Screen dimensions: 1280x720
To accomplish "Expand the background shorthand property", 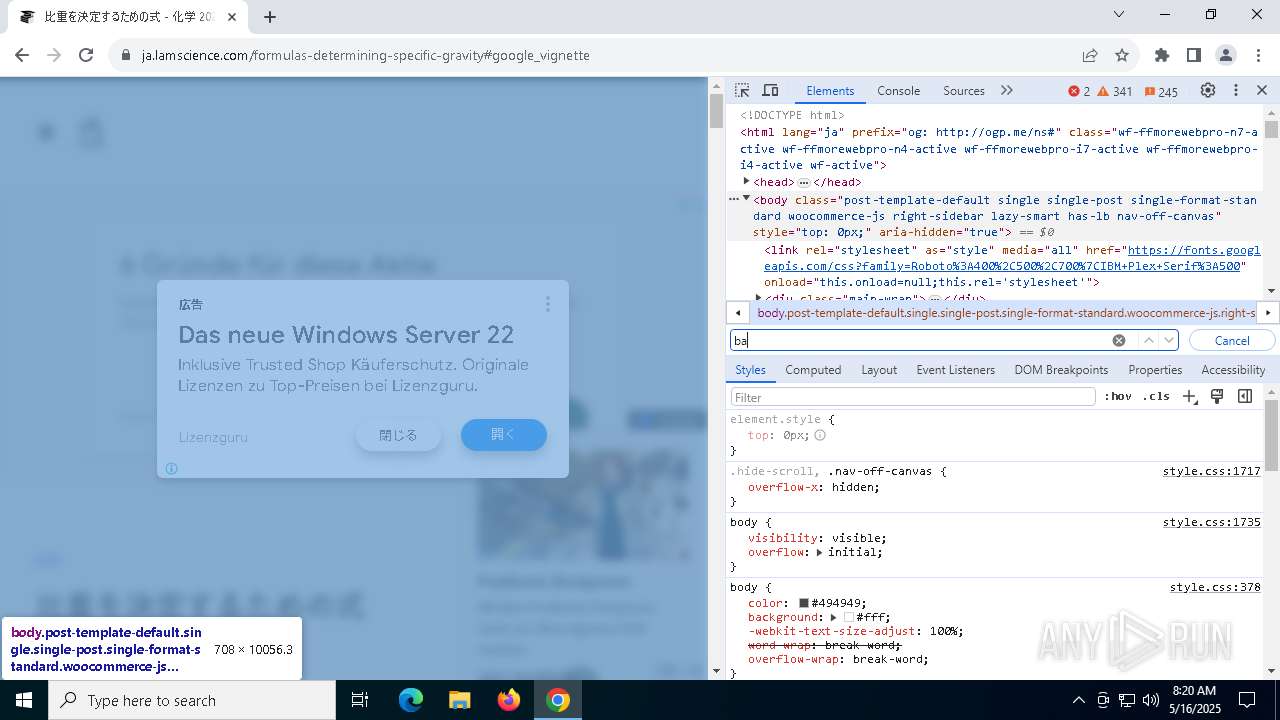I will pos(833,617).
